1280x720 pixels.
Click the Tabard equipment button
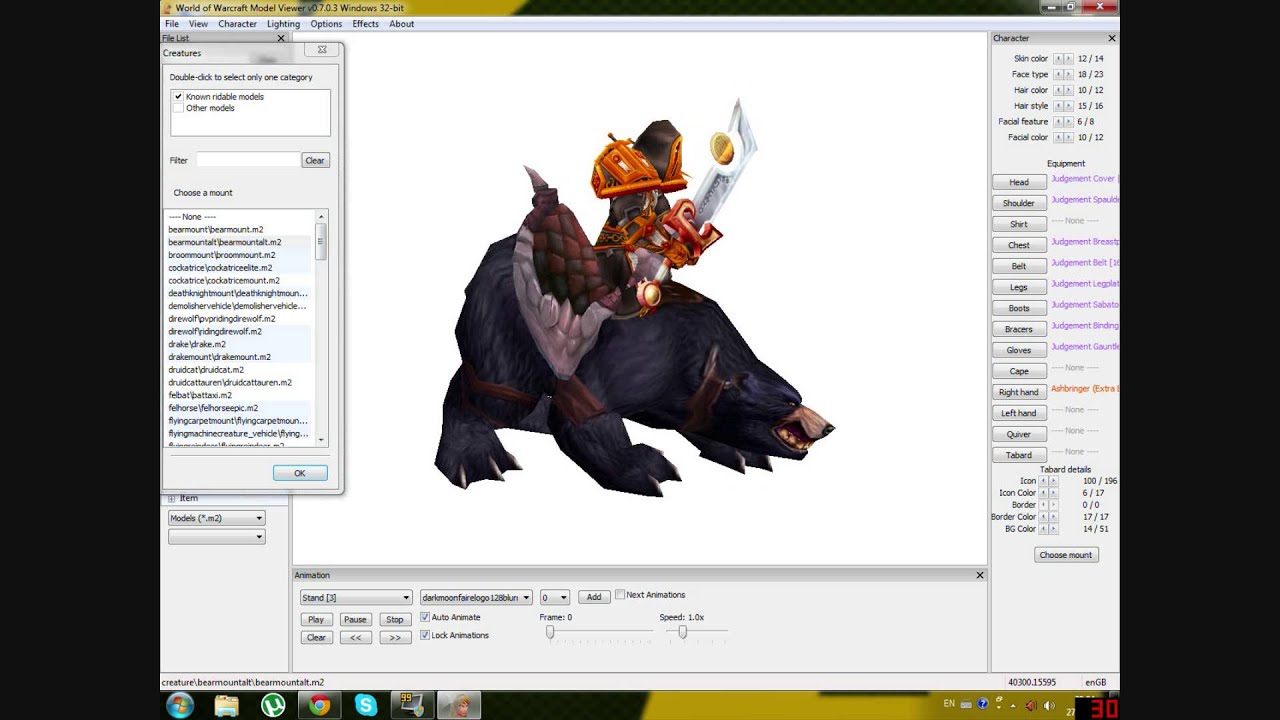click(1019, 455)
